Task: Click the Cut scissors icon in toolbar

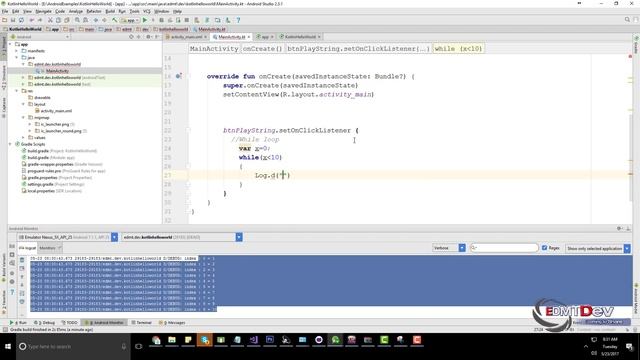Action: click(x=50, y=20)
